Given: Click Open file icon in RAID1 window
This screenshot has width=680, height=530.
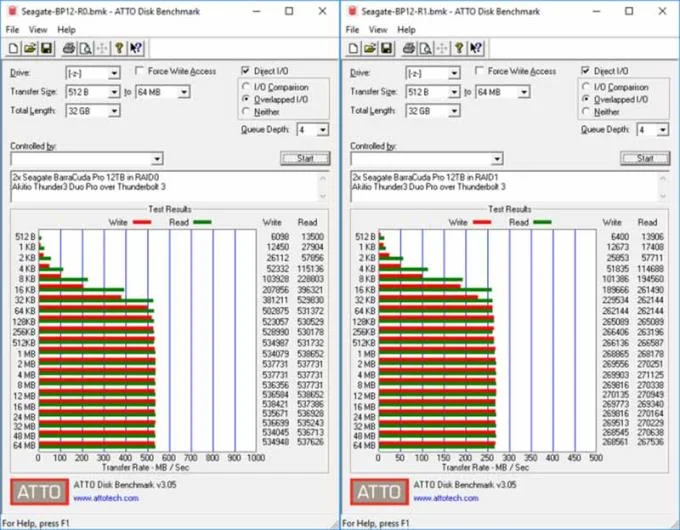Looking at the screenshot, I should point(370,48).
